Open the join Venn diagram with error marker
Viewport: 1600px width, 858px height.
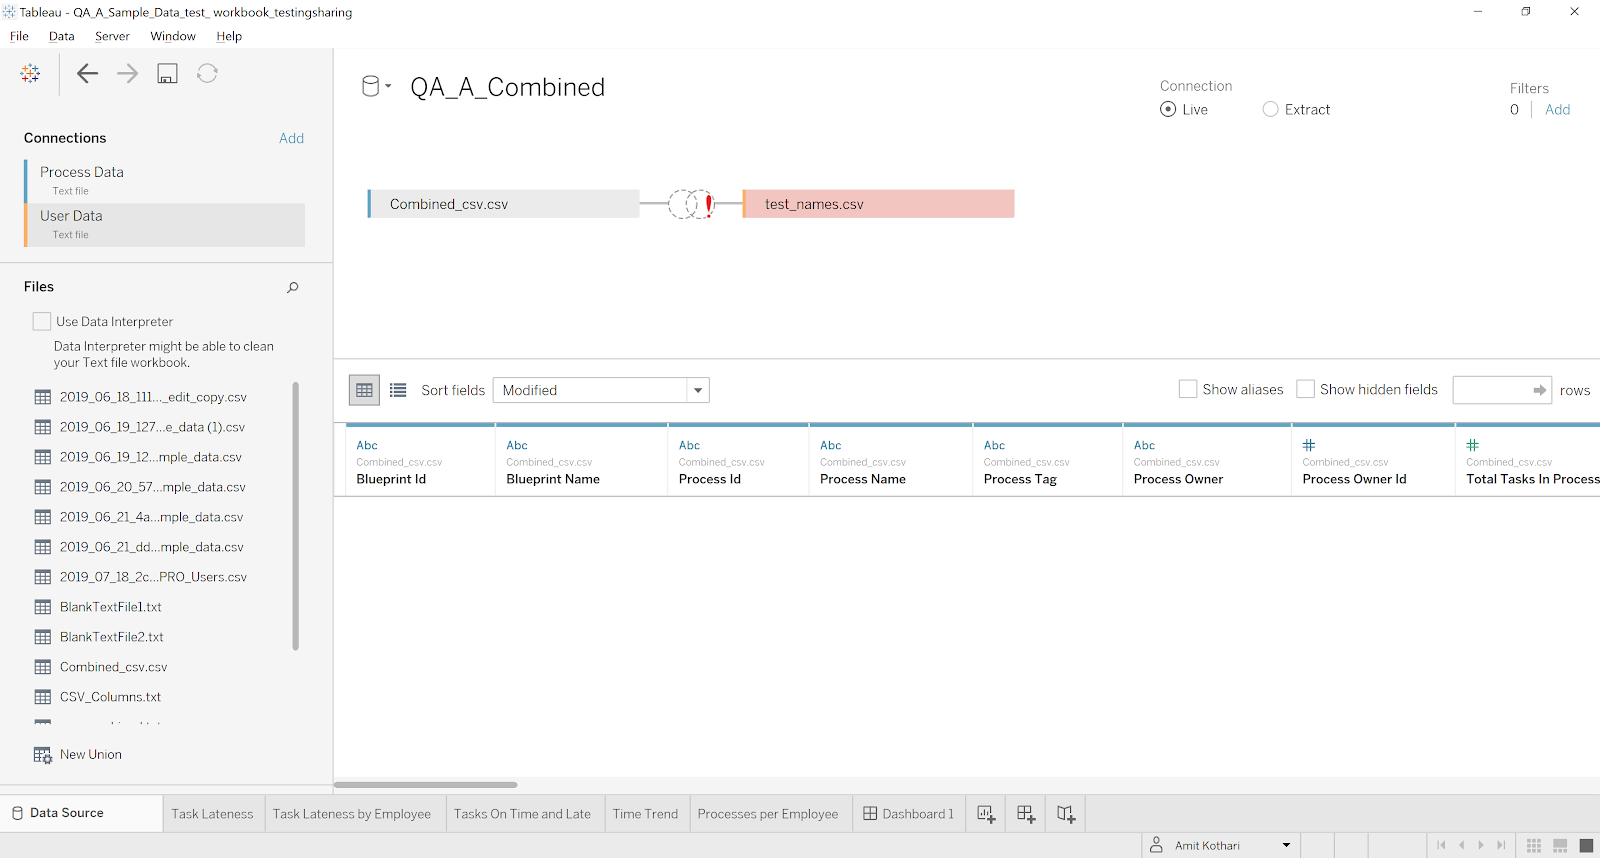691,204
